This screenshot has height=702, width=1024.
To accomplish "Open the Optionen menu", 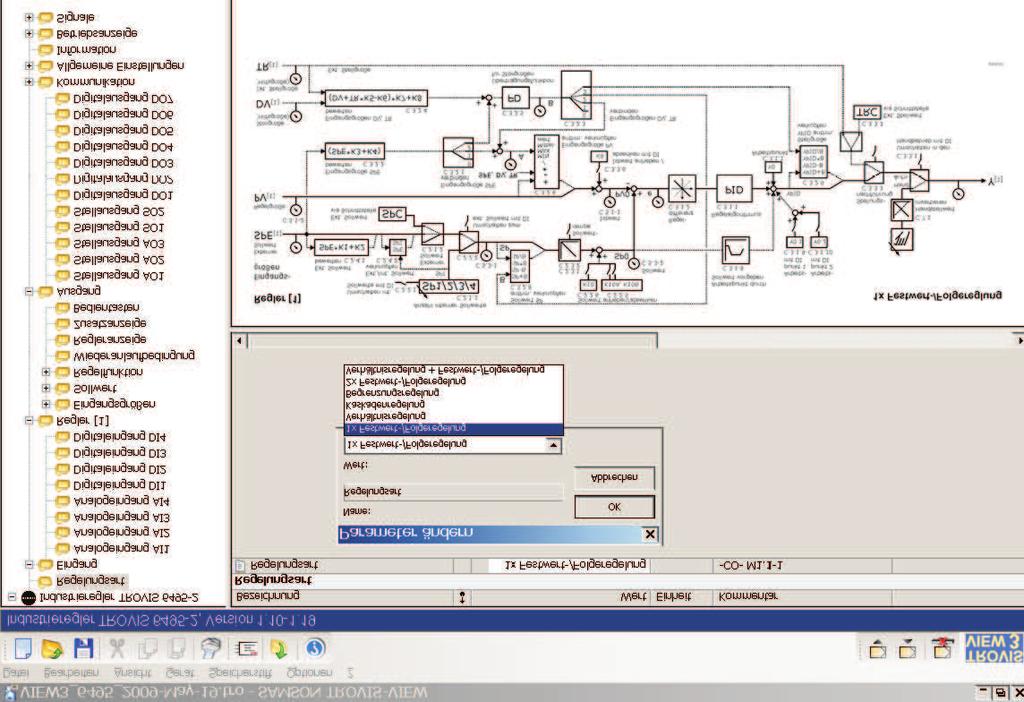I will [x=310, y=673].
